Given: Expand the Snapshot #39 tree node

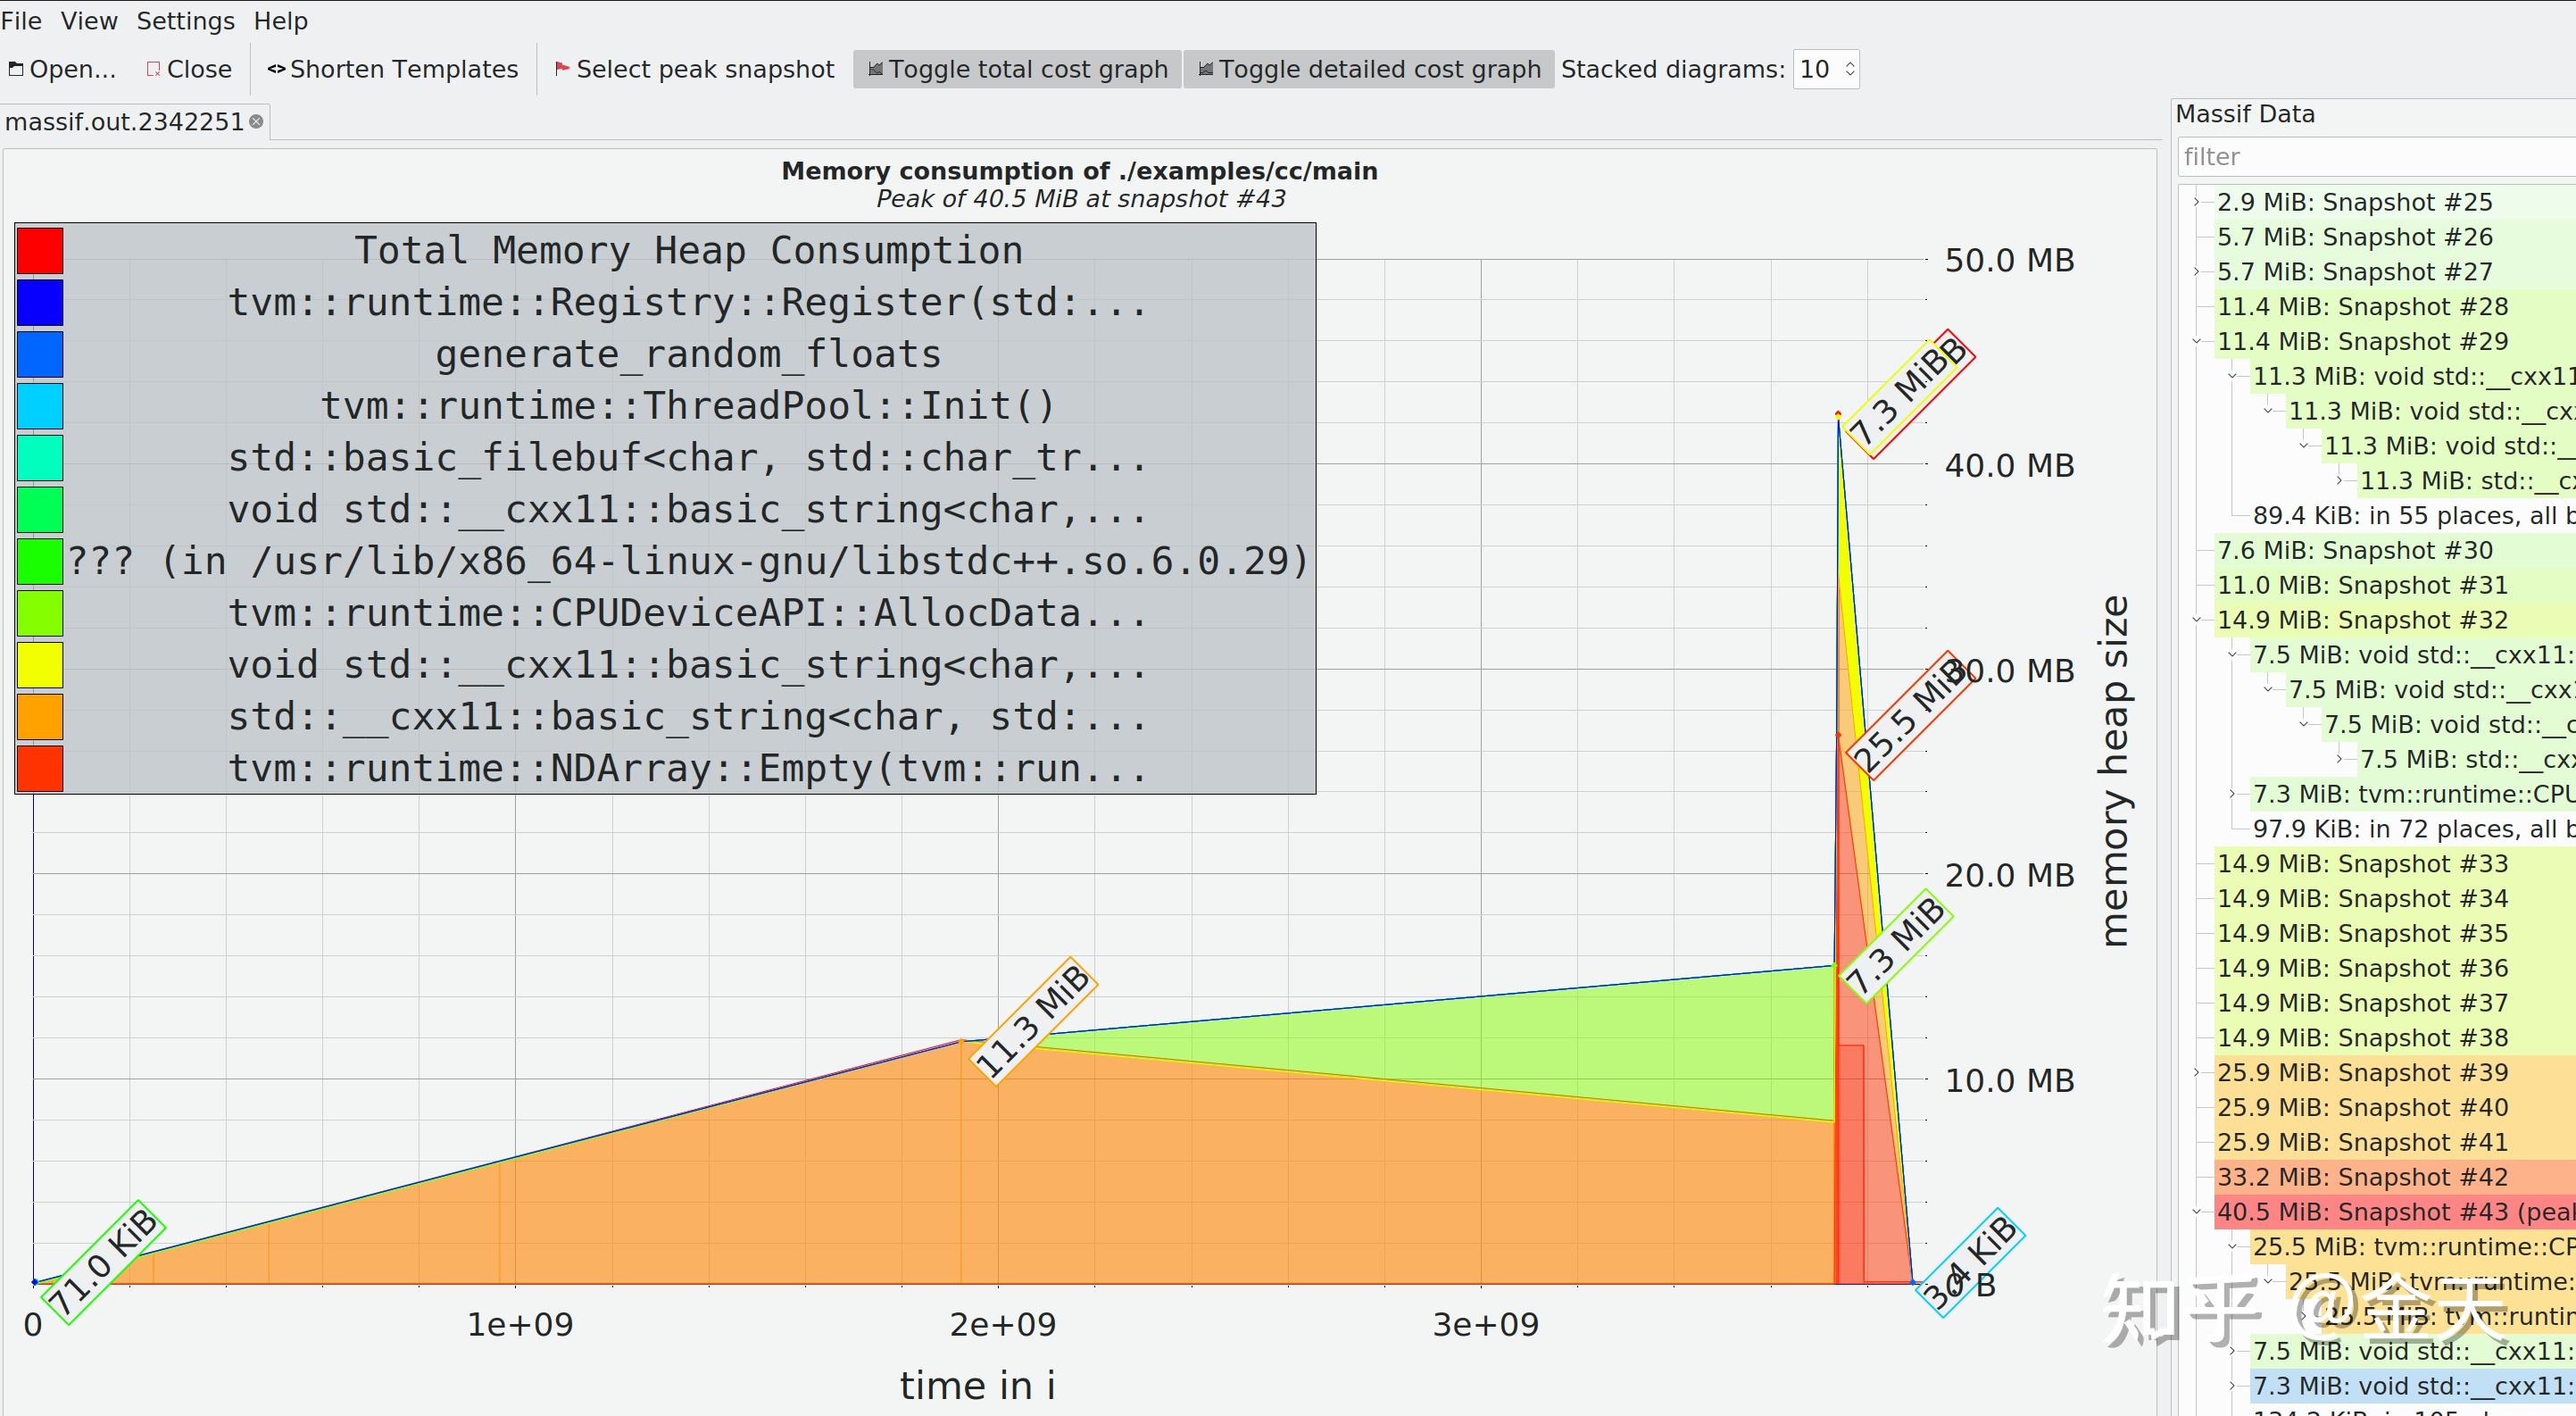Looking at the screenshot, I should 2197,1073.
